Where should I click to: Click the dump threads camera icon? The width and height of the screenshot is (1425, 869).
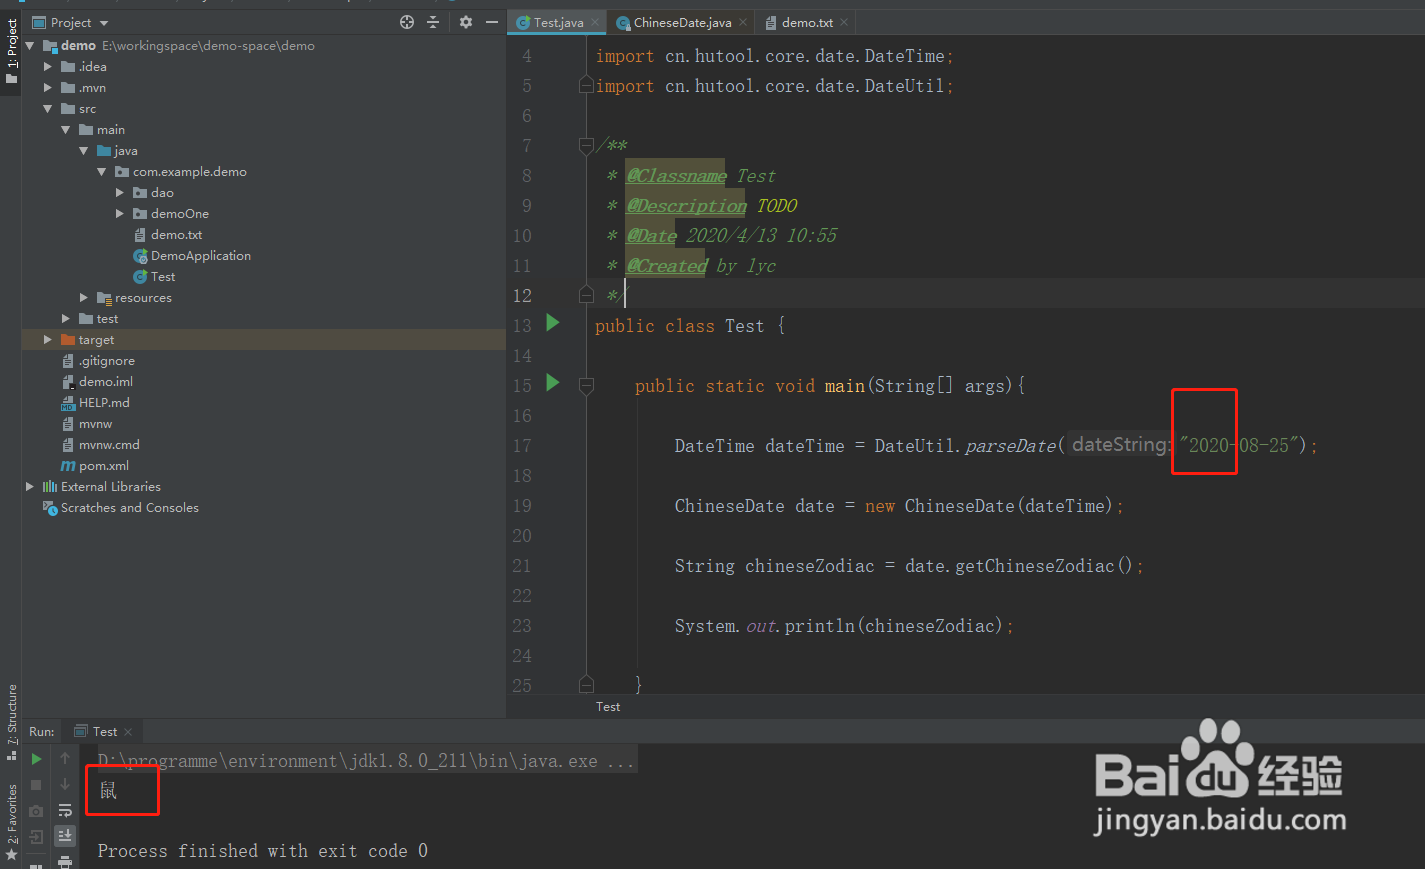pos(36,811)
